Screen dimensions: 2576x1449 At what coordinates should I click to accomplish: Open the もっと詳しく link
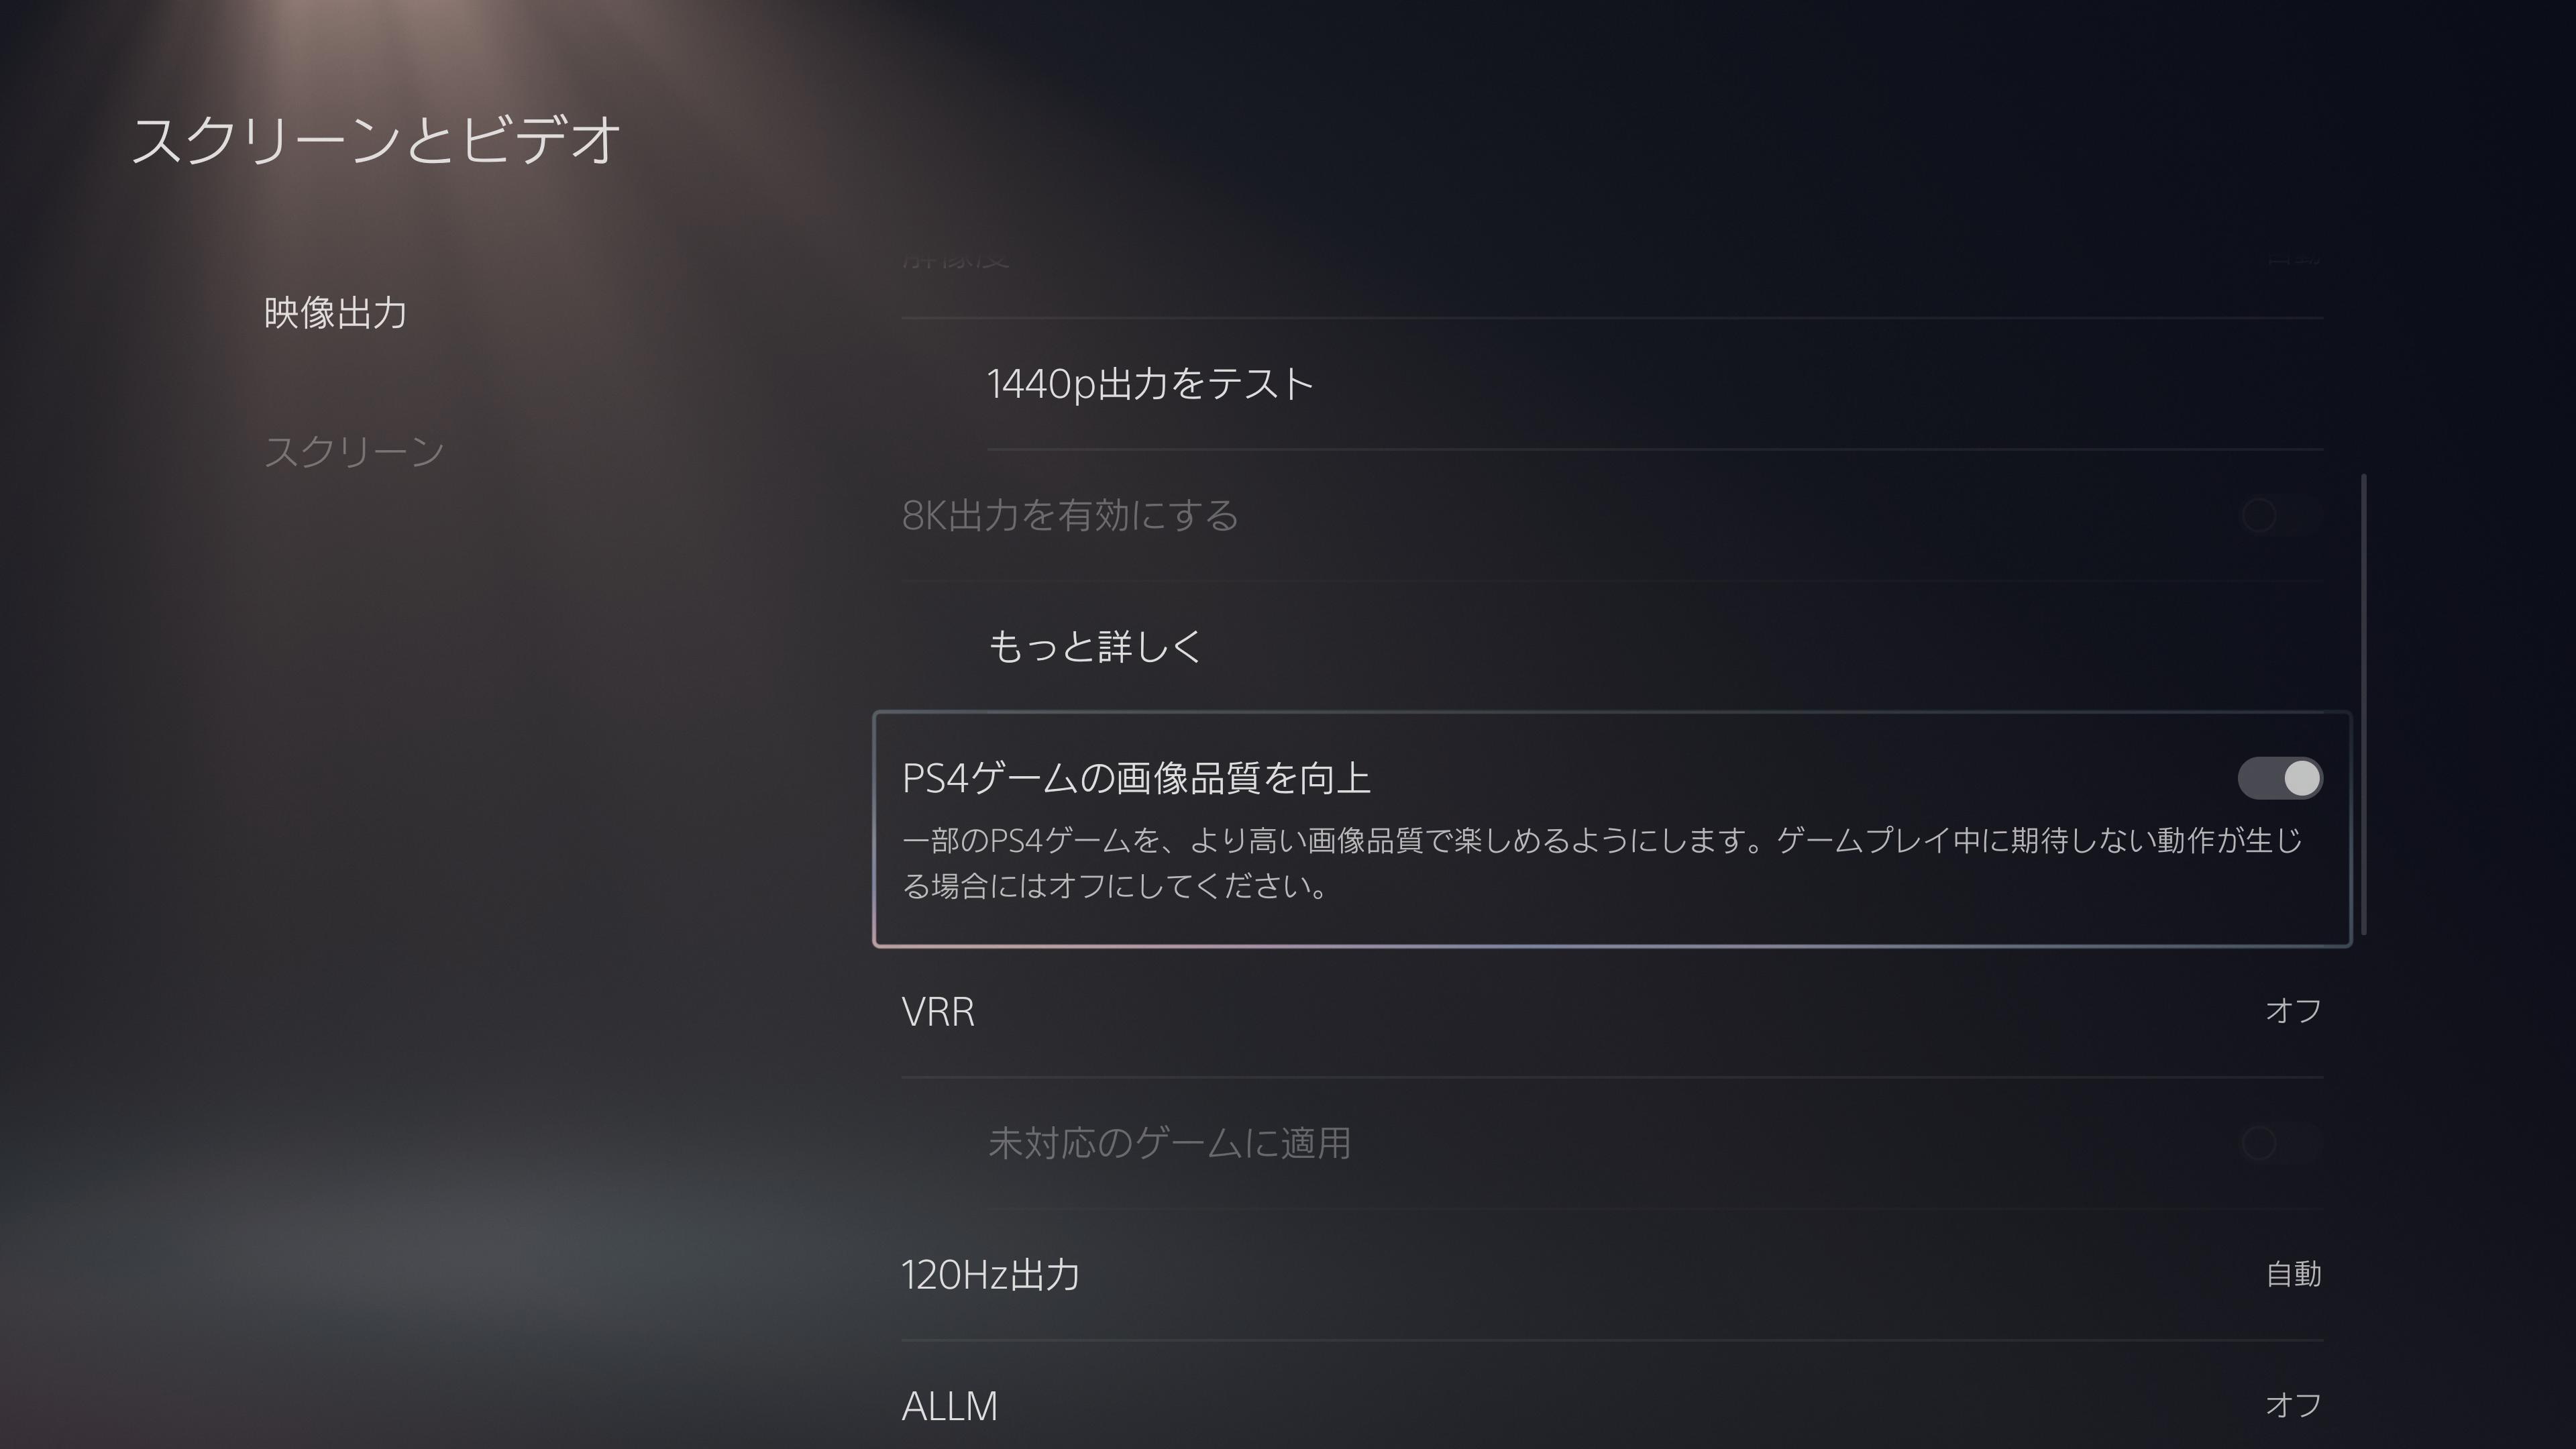coord(1094,647)
